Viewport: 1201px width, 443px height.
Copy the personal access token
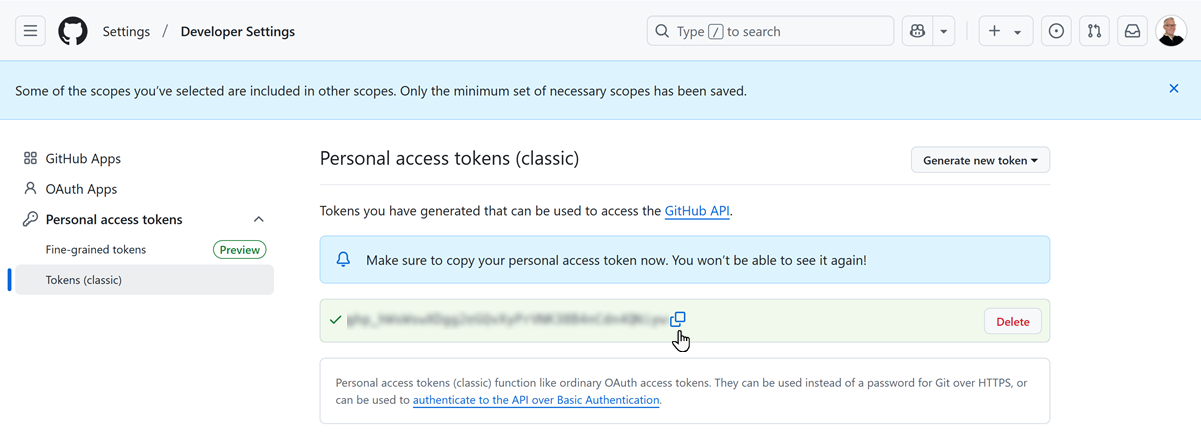pos(678,319)
